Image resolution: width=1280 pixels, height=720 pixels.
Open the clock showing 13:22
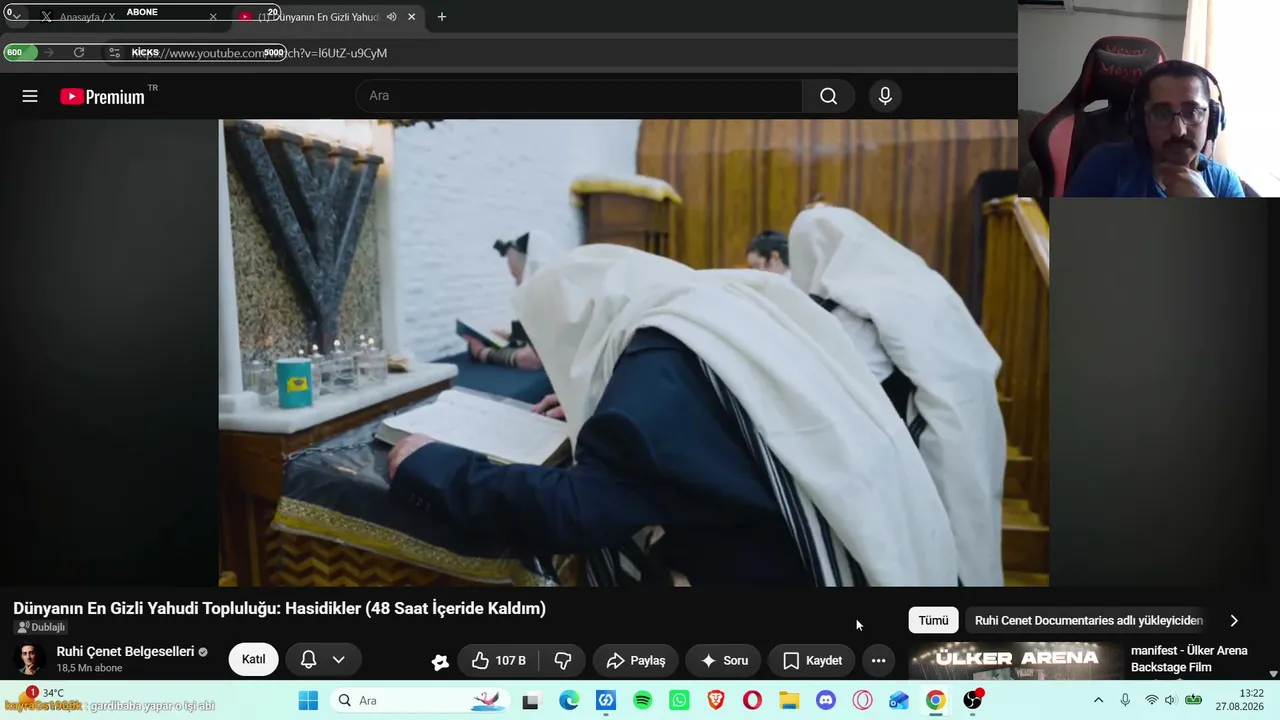click(x=1239, y=700)
